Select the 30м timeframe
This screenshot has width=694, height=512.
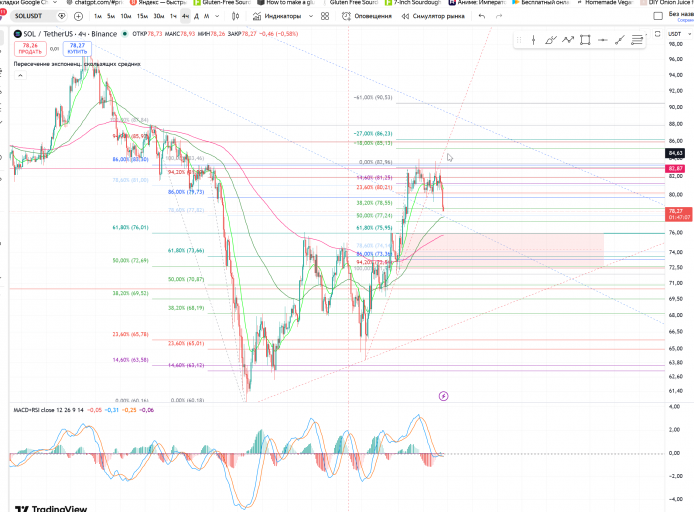pos(159,16)
